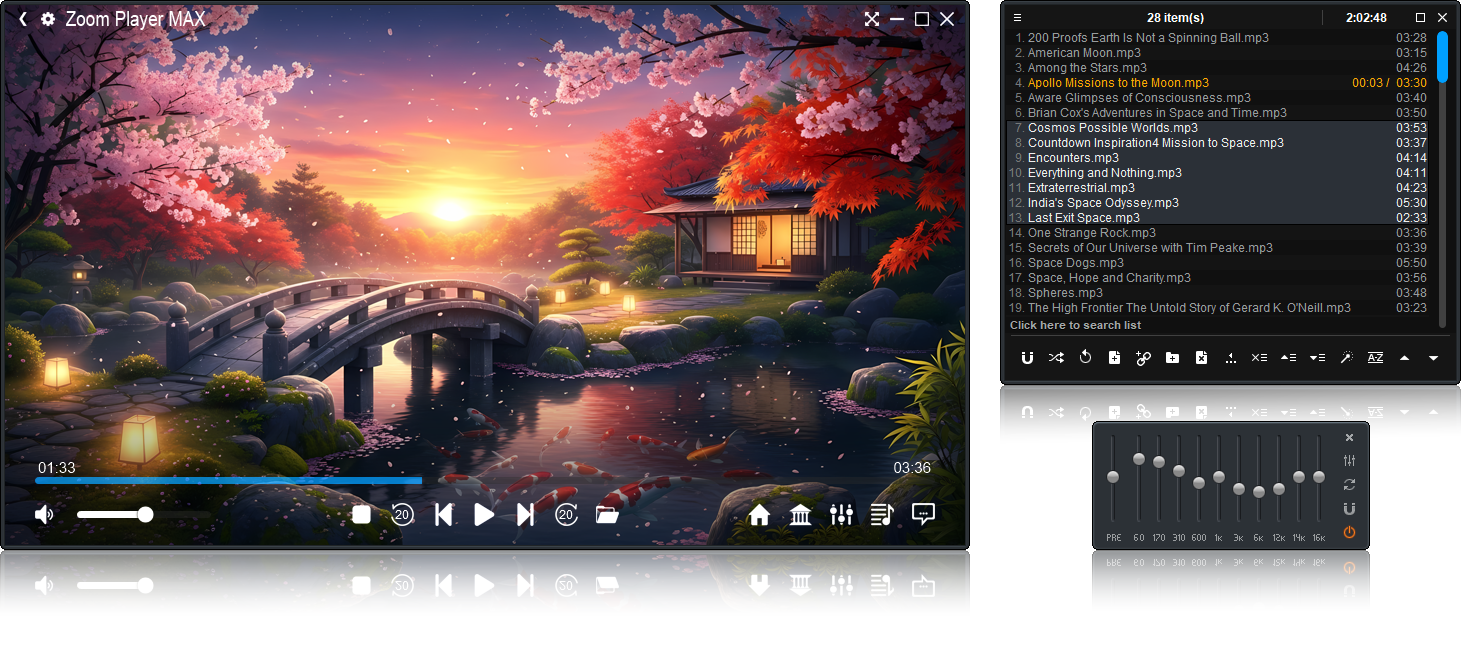This screenshot has width=1461, height=661.
Task: Toggle shuffle in the playlist toolbar
Action: 1056,358
